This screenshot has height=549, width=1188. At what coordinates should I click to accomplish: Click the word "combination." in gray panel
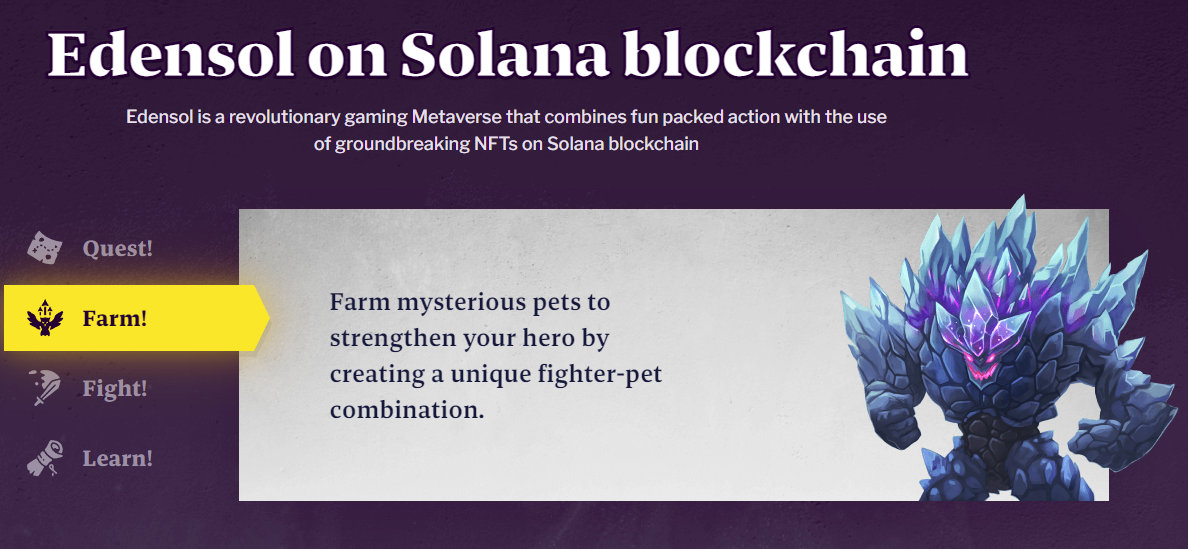coord(407,411)
